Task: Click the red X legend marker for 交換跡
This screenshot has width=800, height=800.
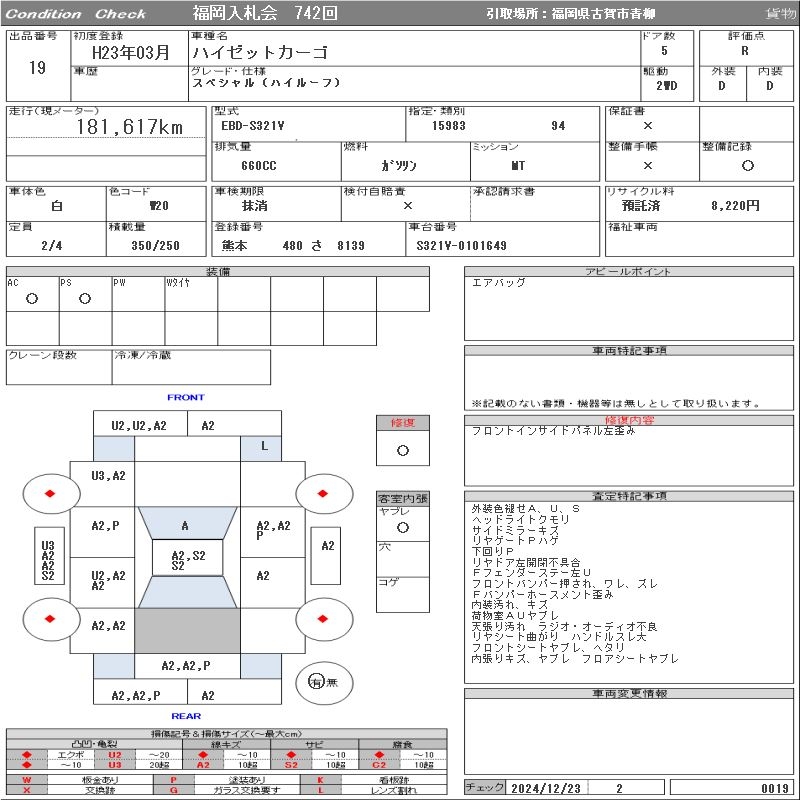Action: point(27,790)
